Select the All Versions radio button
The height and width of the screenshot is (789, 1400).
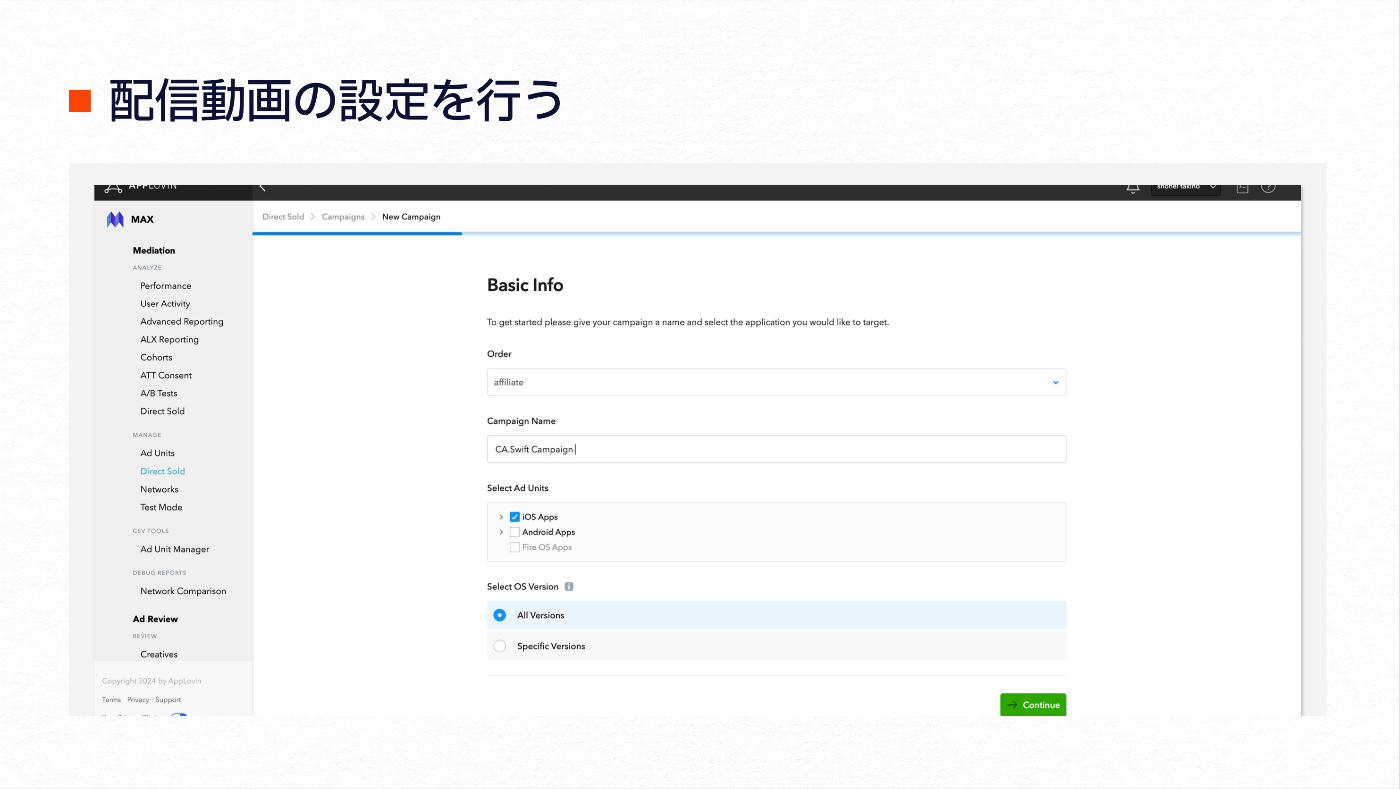click(500, 615)
